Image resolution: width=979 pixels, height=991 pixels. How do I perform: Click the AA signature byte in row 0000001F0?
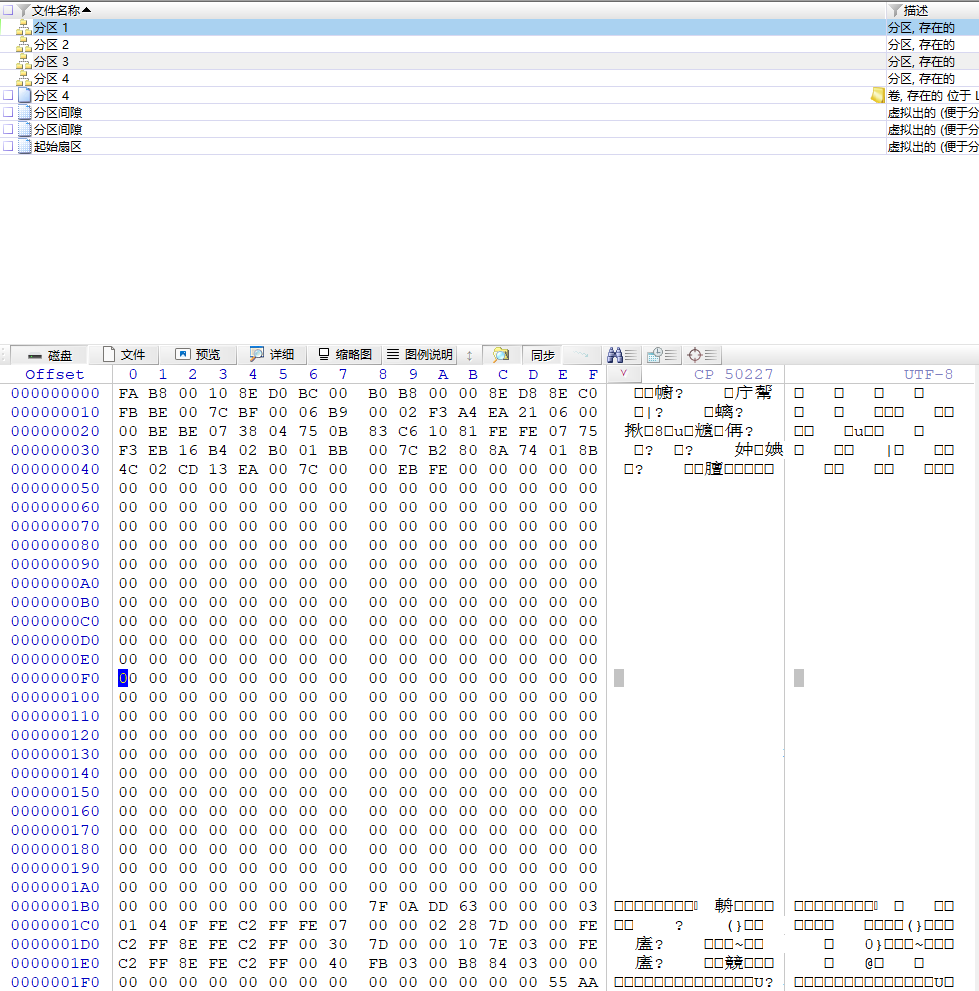(588, 982)
